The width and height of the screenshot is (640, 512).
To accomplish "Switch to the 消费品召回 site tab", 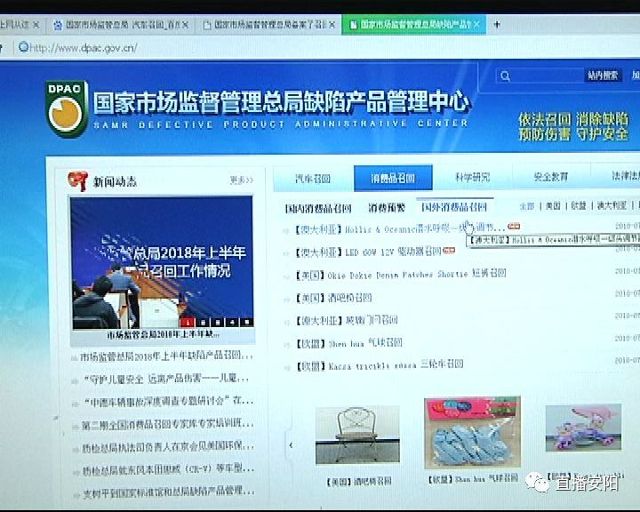I will [x=393, y=178].
